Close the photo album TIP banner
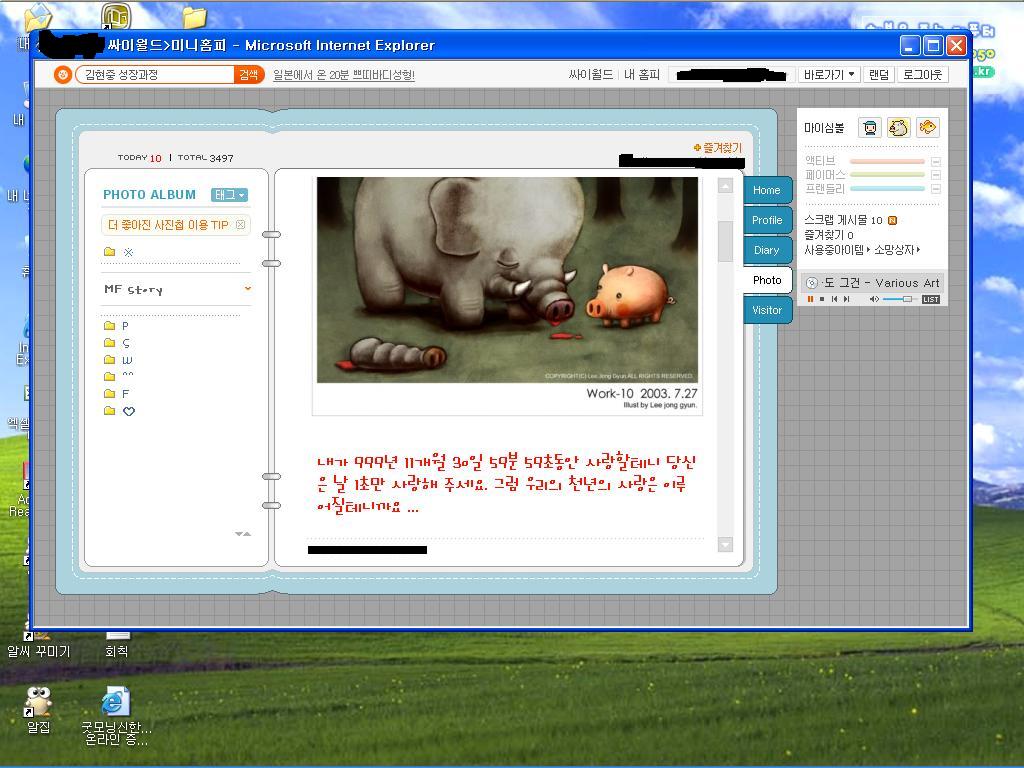This screenshot has width=1024, height=768. tap(240, 225)
